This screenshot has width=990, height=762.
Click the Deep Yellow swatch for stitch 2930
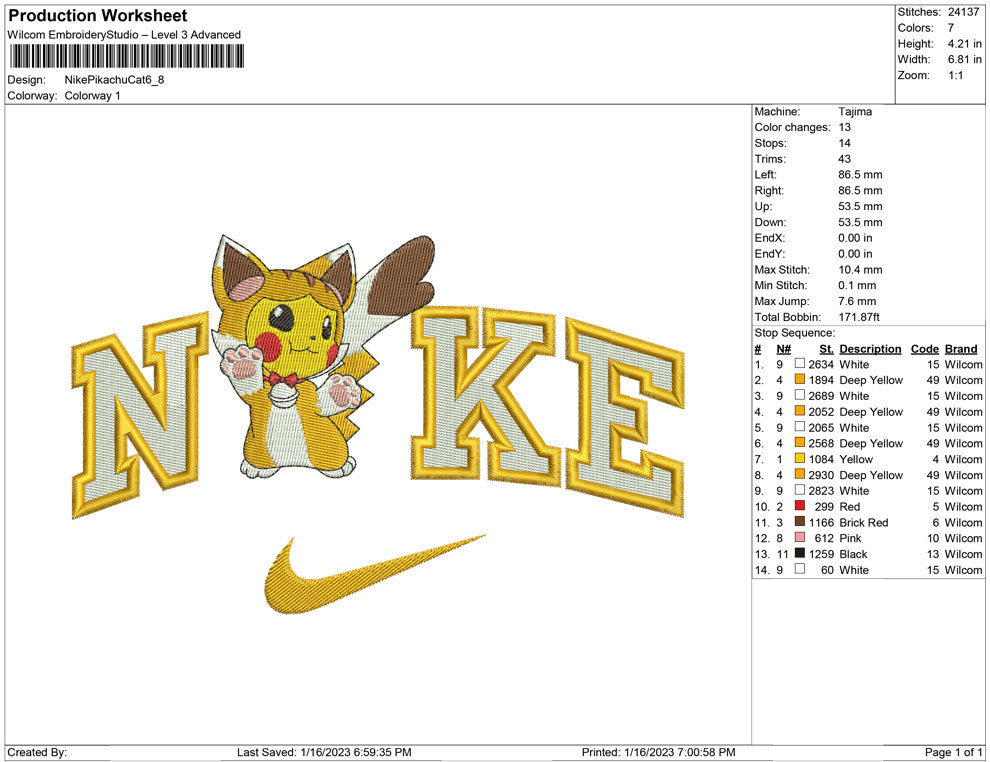[799, 474]
